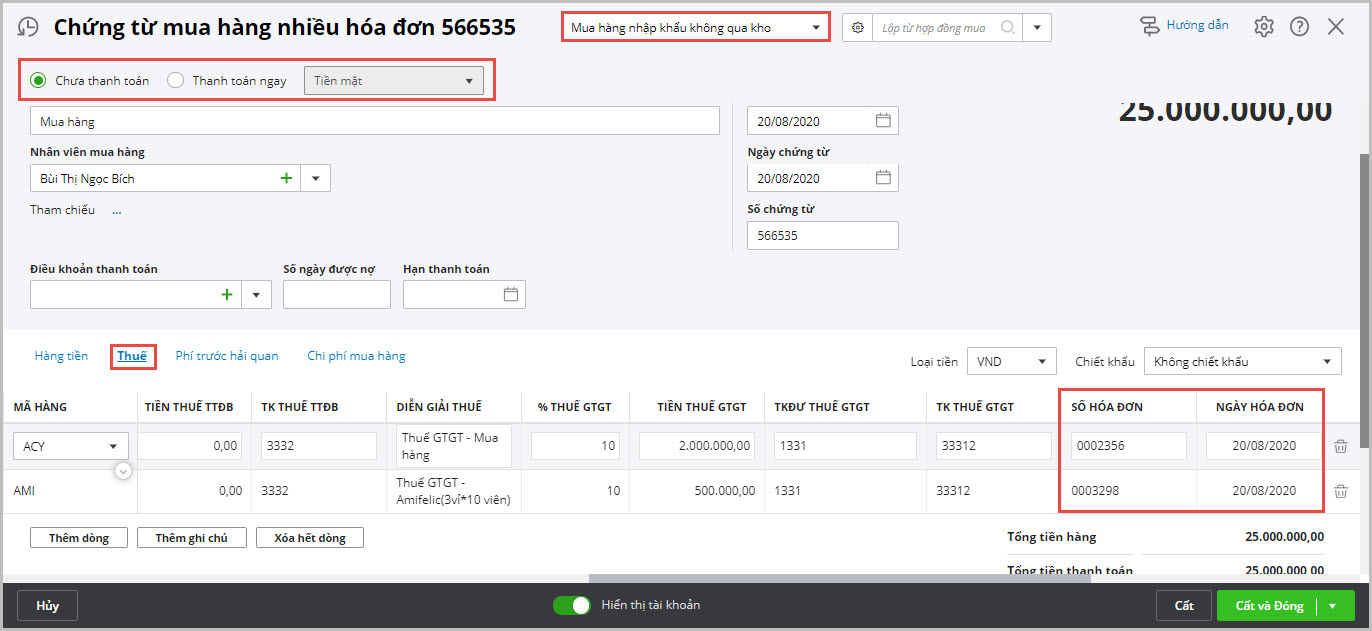
Task: Click the Thêm dòng button
Action: click(x=79, y=538)
